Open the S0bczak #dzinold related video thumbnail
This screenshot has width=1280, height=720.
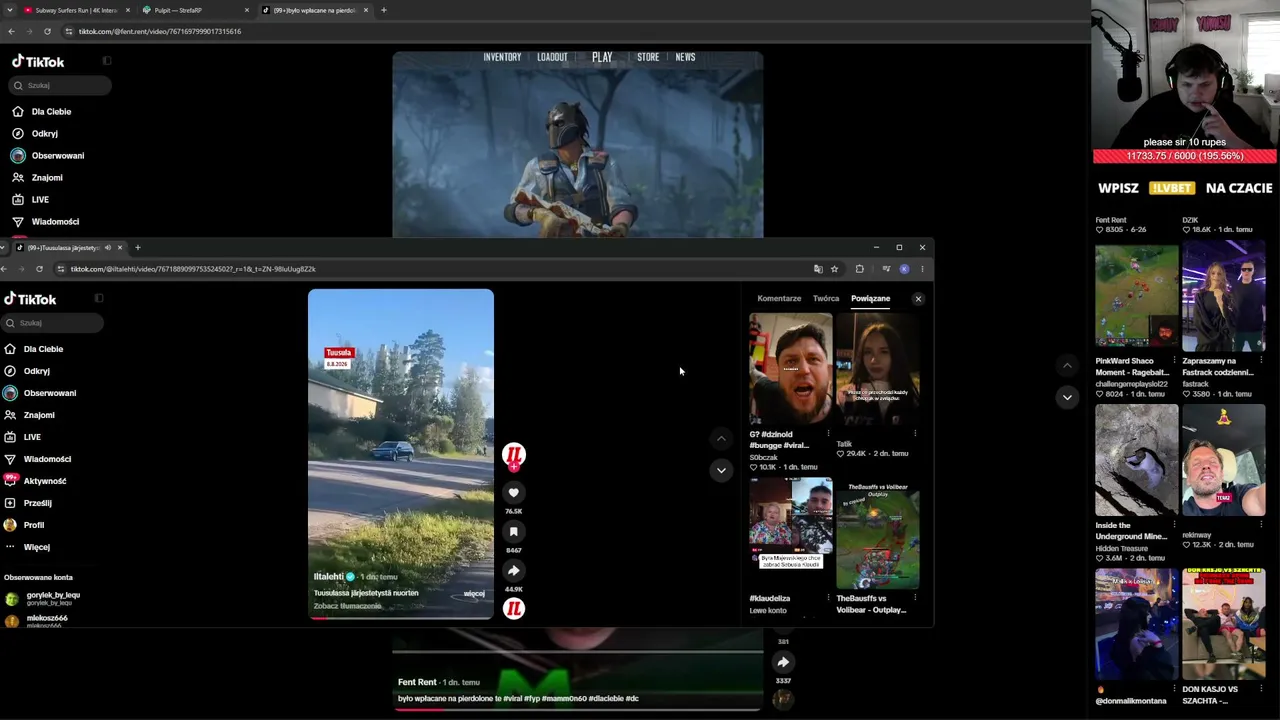(x=791, y=369)
